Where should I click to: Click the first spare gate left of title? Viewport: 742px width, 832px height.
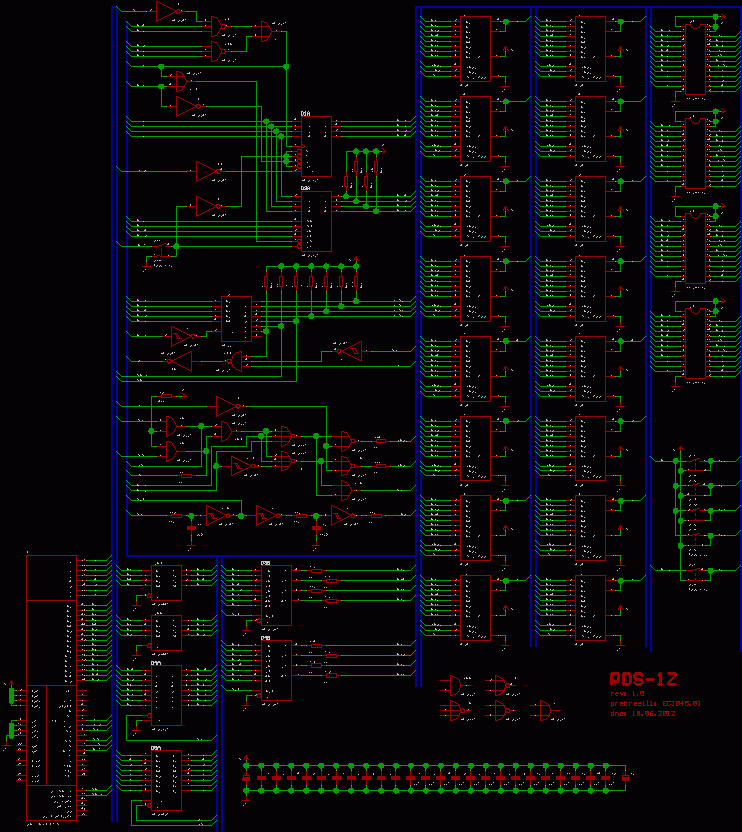point(456,685)
